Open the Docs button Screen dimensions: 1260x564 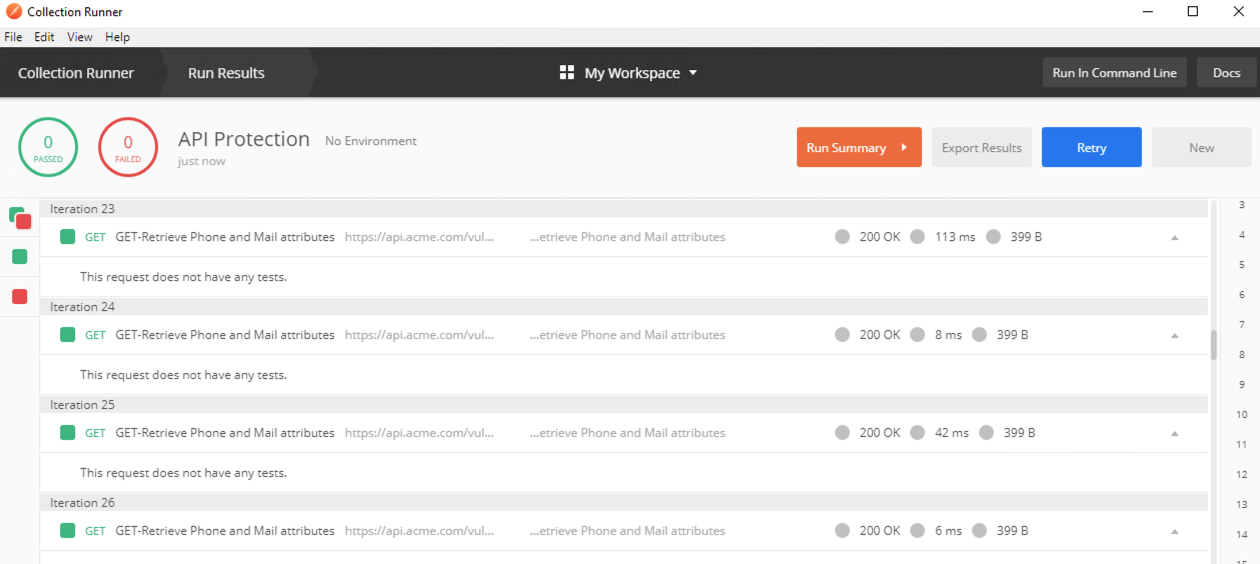[1226, 73]
